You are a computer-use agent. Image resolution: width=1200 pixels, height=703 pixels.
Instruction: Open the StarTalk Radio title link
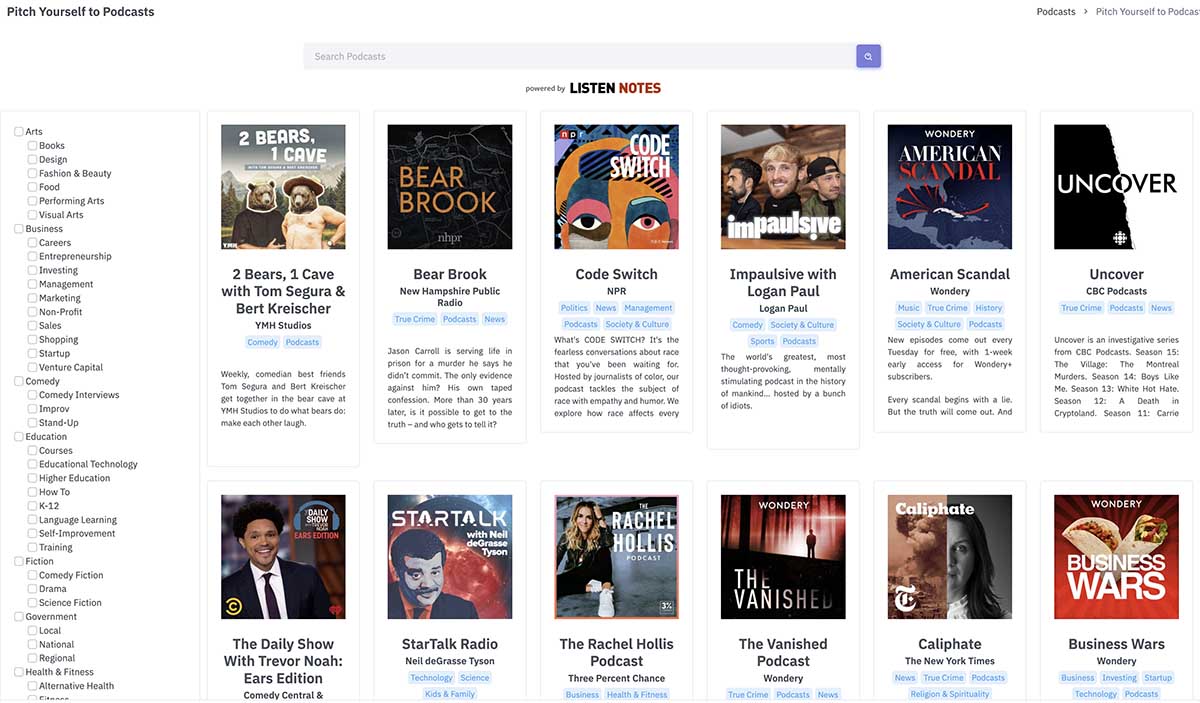pos(450,644)
